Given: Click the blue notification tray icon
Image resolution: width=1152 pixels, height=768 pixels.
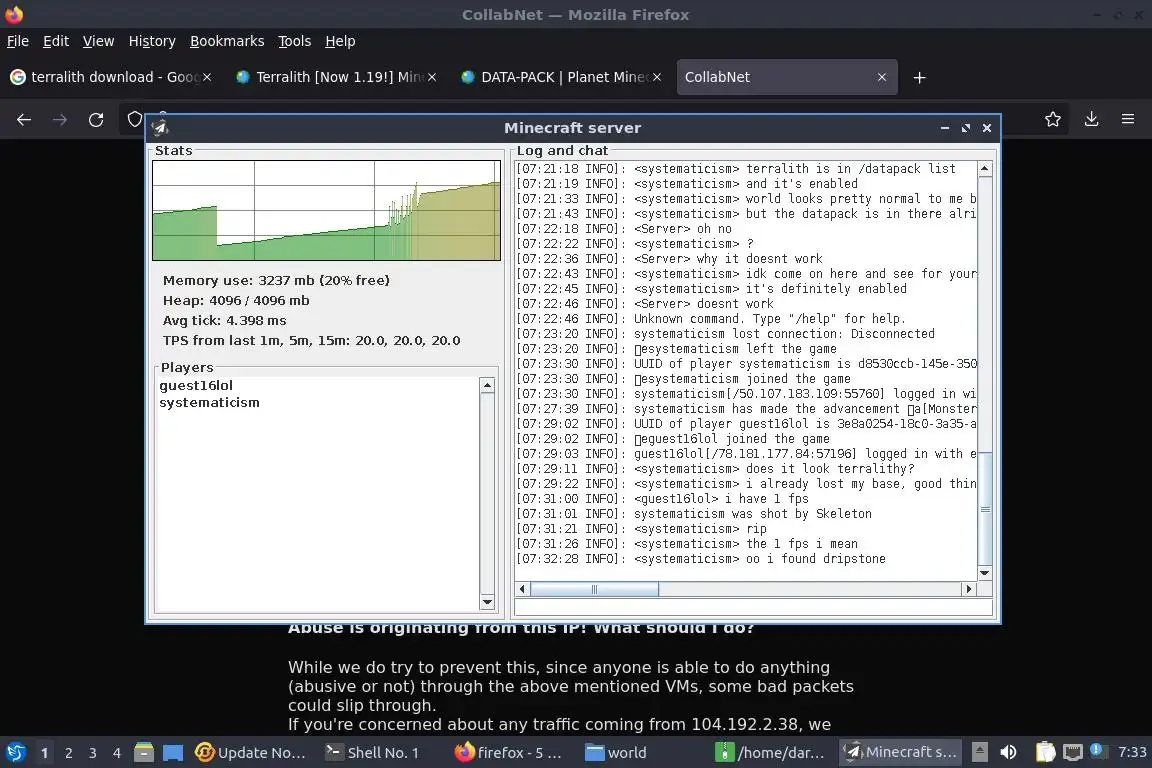Looking at the screenshot, I should pyautogui.click(x=1096, y=750).
